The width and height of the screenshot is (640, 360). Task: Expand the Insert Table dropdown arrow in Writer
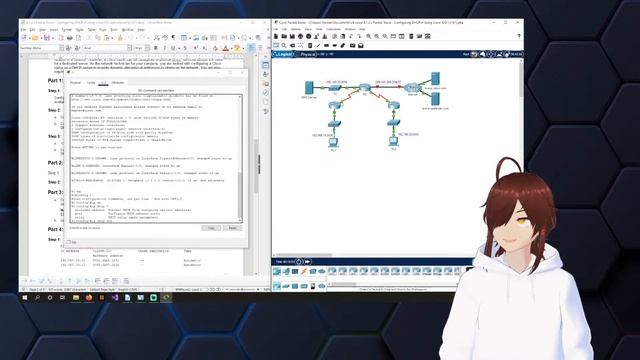tap(190, 38)
